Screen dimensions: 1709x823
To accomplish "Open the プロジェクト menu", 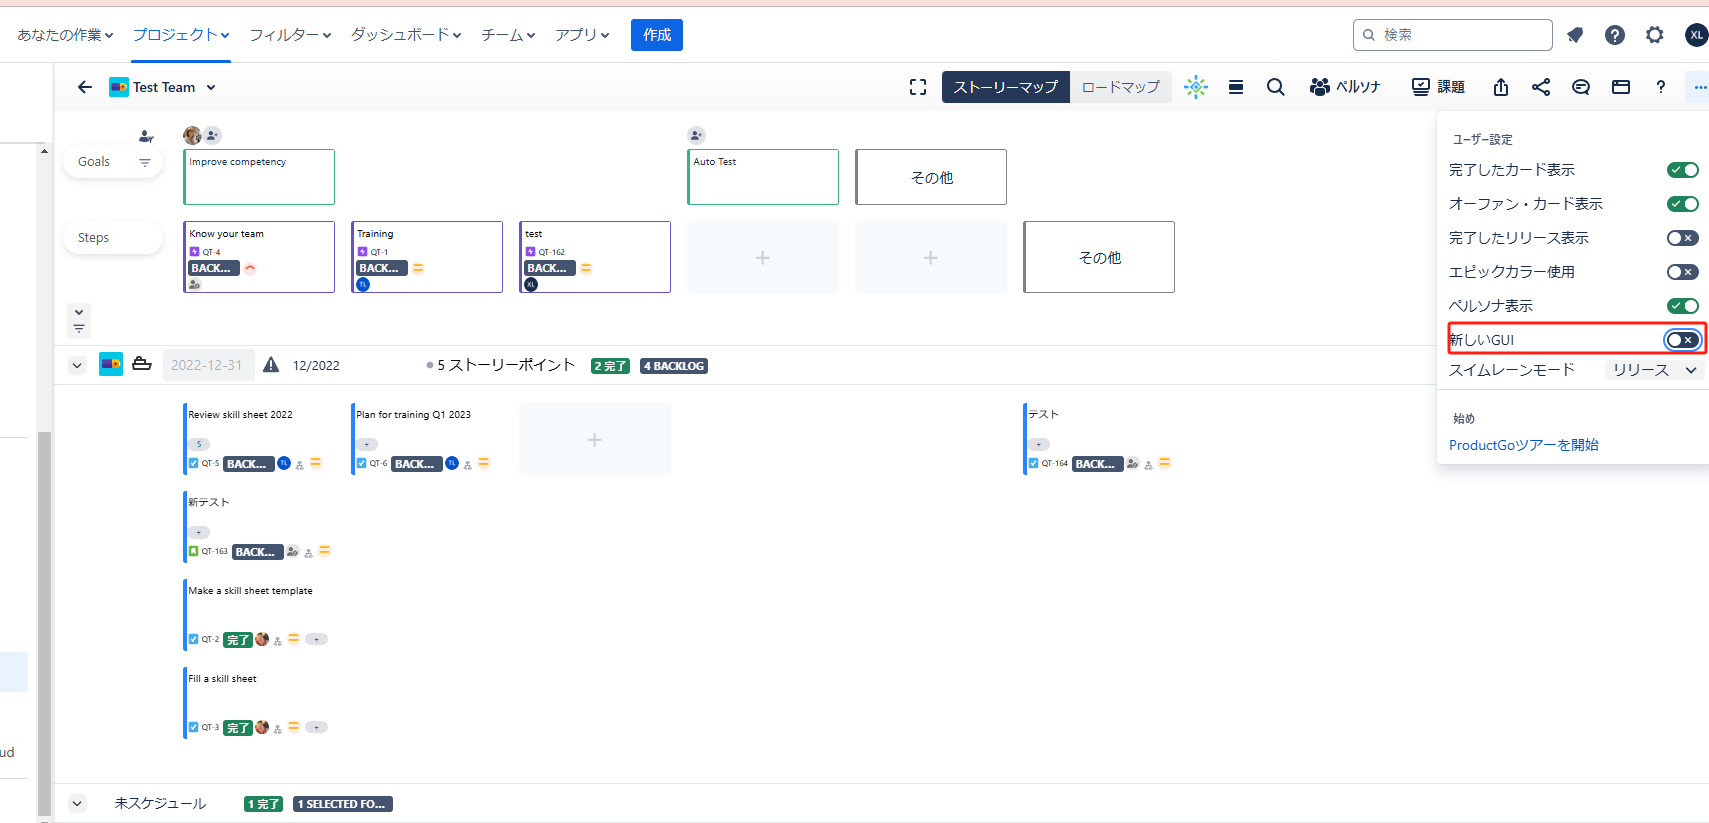I will click(x=181, y=35).
